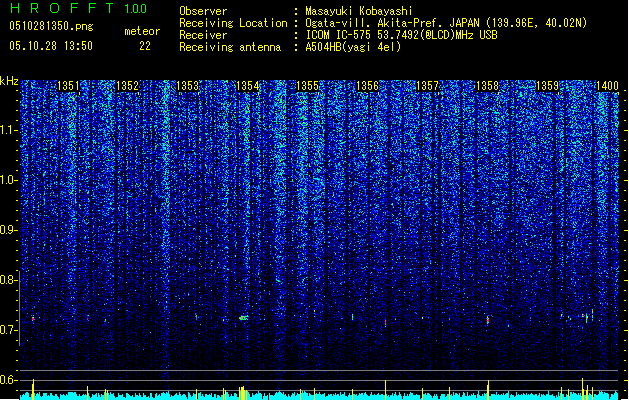
Task: Click the 1356 time marker
Action: 367,86
